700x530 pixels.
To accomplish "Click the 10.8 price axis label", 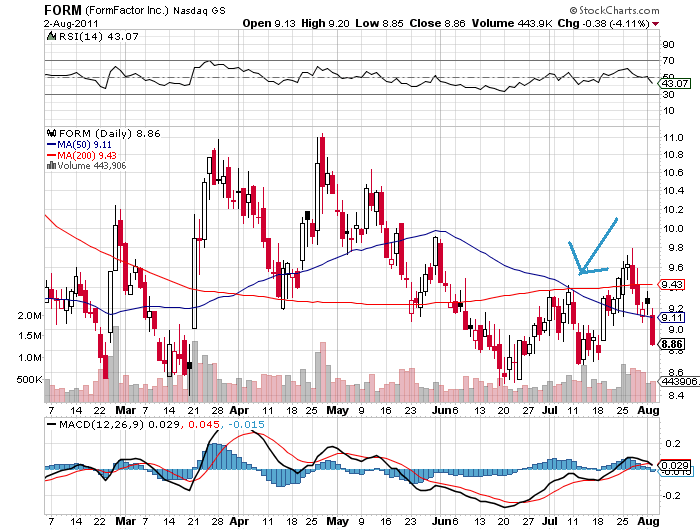I will point(673,155).
